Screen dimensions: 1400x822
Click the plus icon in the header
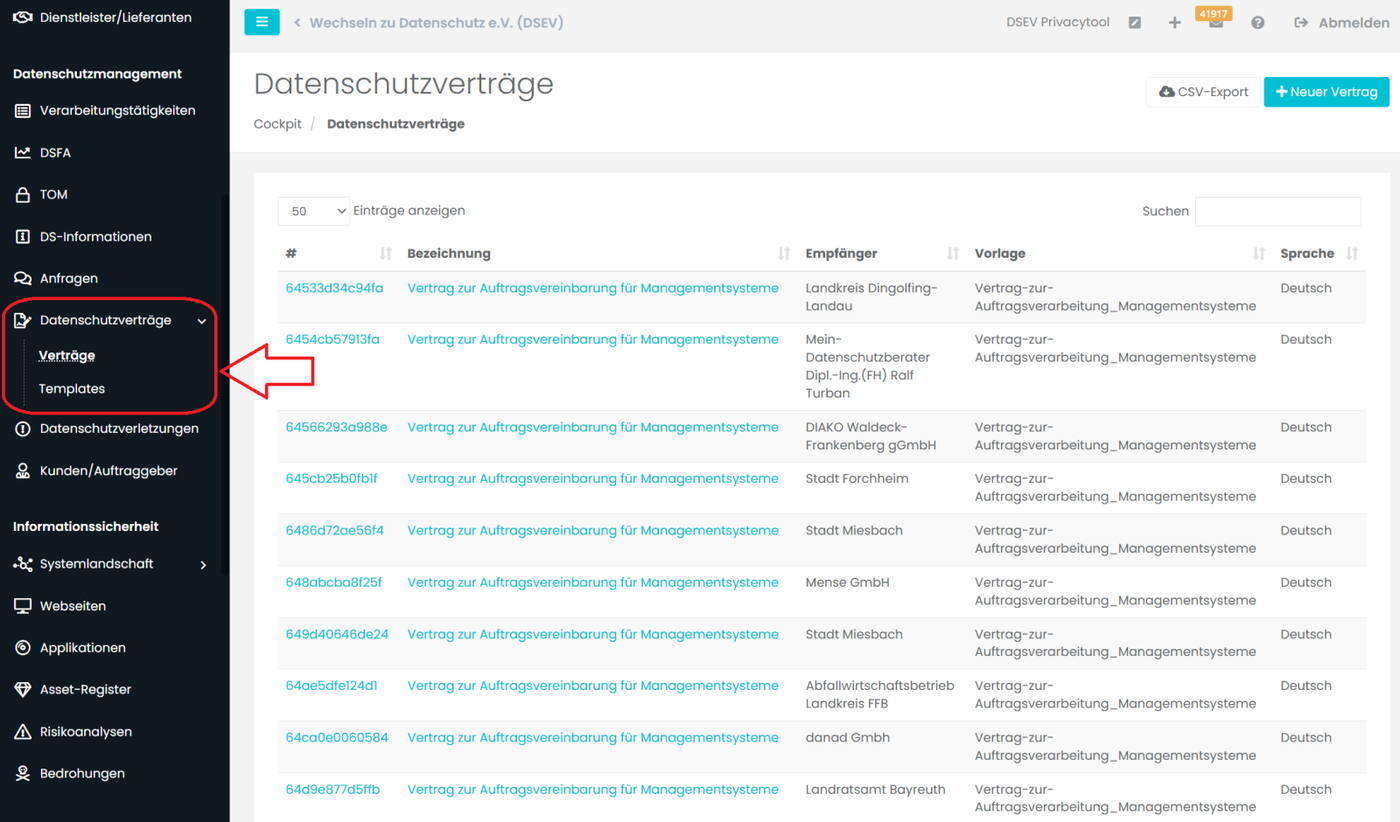click(1175, 23)
